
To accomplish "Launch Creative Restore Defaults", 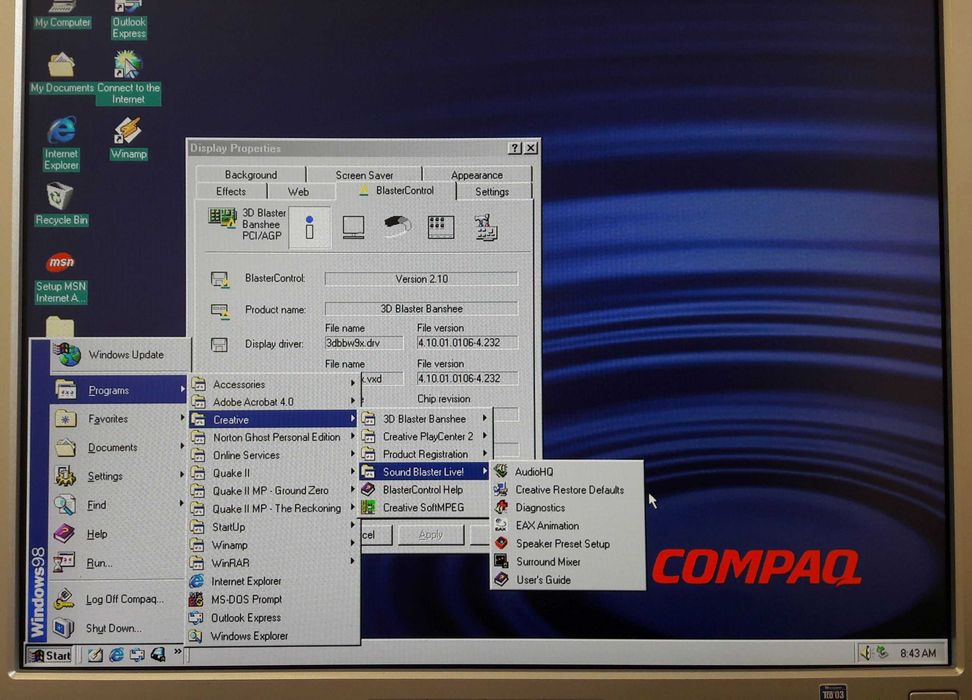I will [x=567, y=490].
